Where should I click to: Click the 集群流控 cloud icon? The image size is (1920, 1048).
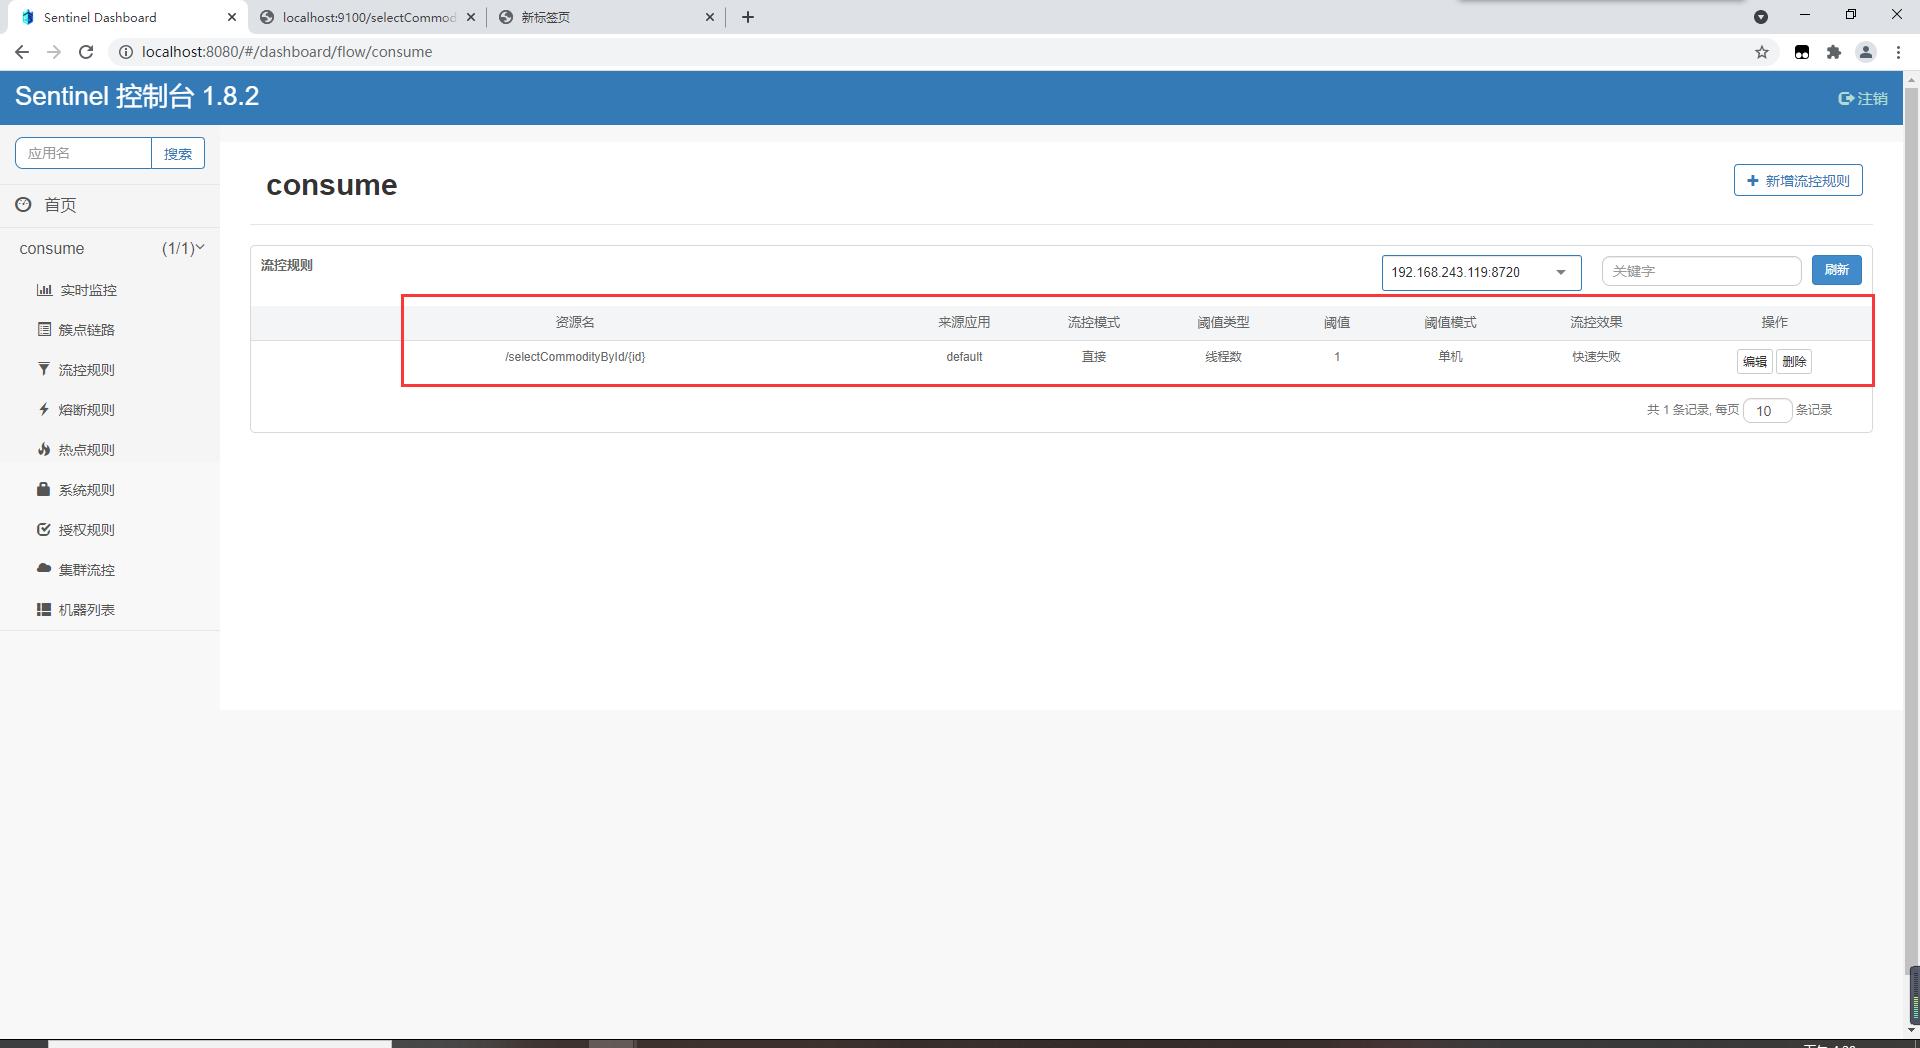44,568
